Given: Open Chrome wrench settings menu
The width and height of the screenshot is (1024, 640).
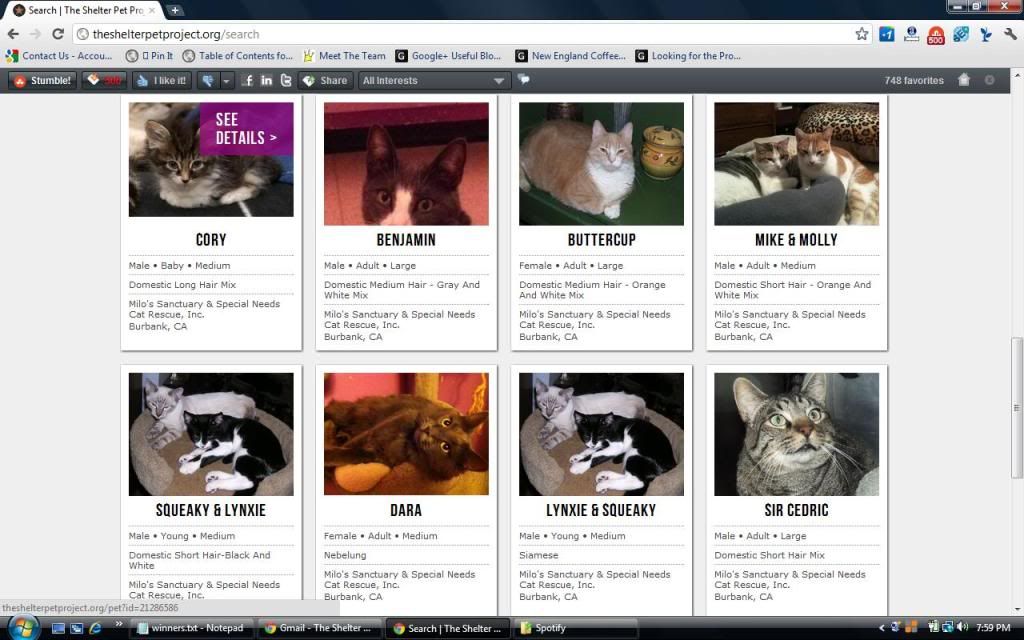Looking at the screenshot, I should click(x=1010, y=34).
